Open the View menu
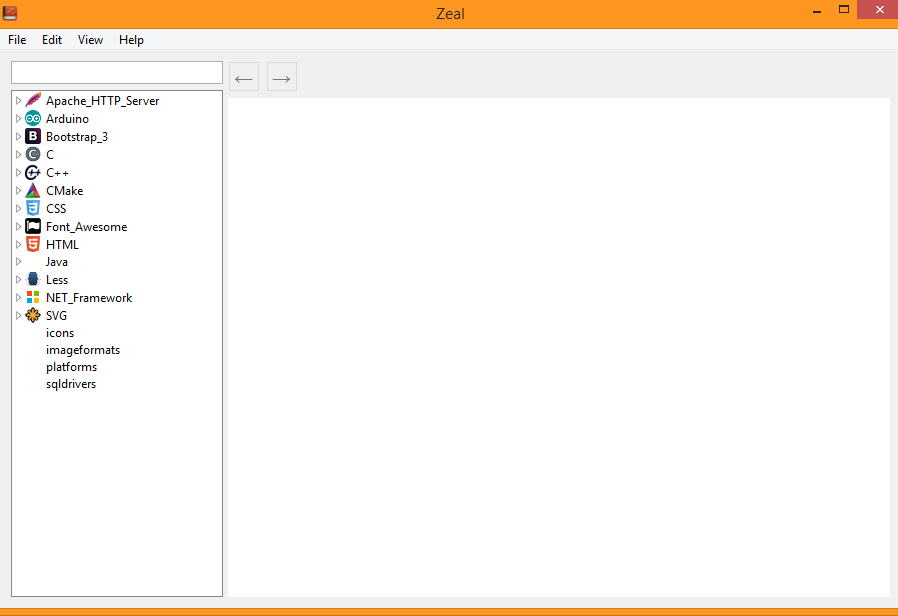This screenshot has width=898, height=616. [90, 40]
